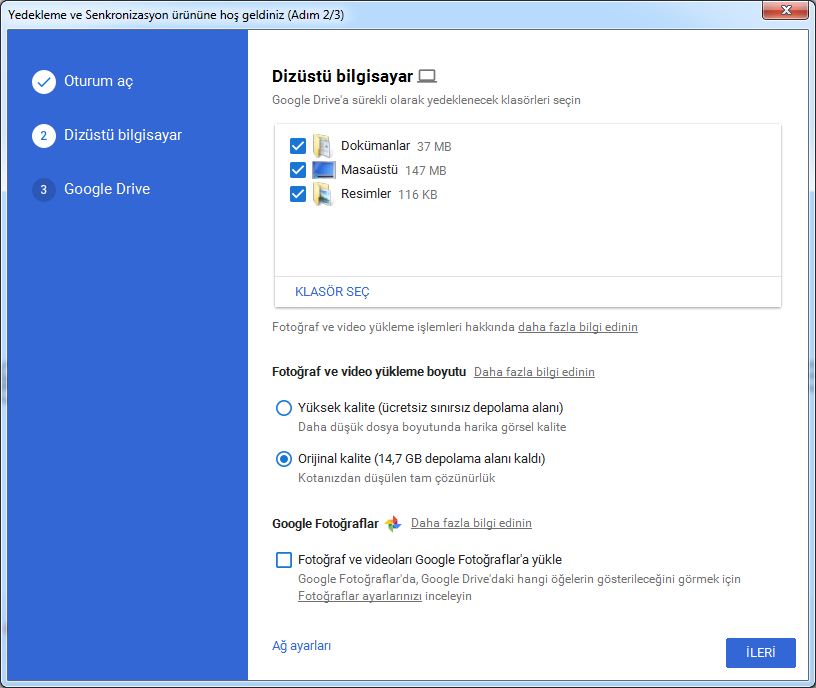Click the step 2 circle icon
The image size is (816, 688).
click(x=44, y=136)
